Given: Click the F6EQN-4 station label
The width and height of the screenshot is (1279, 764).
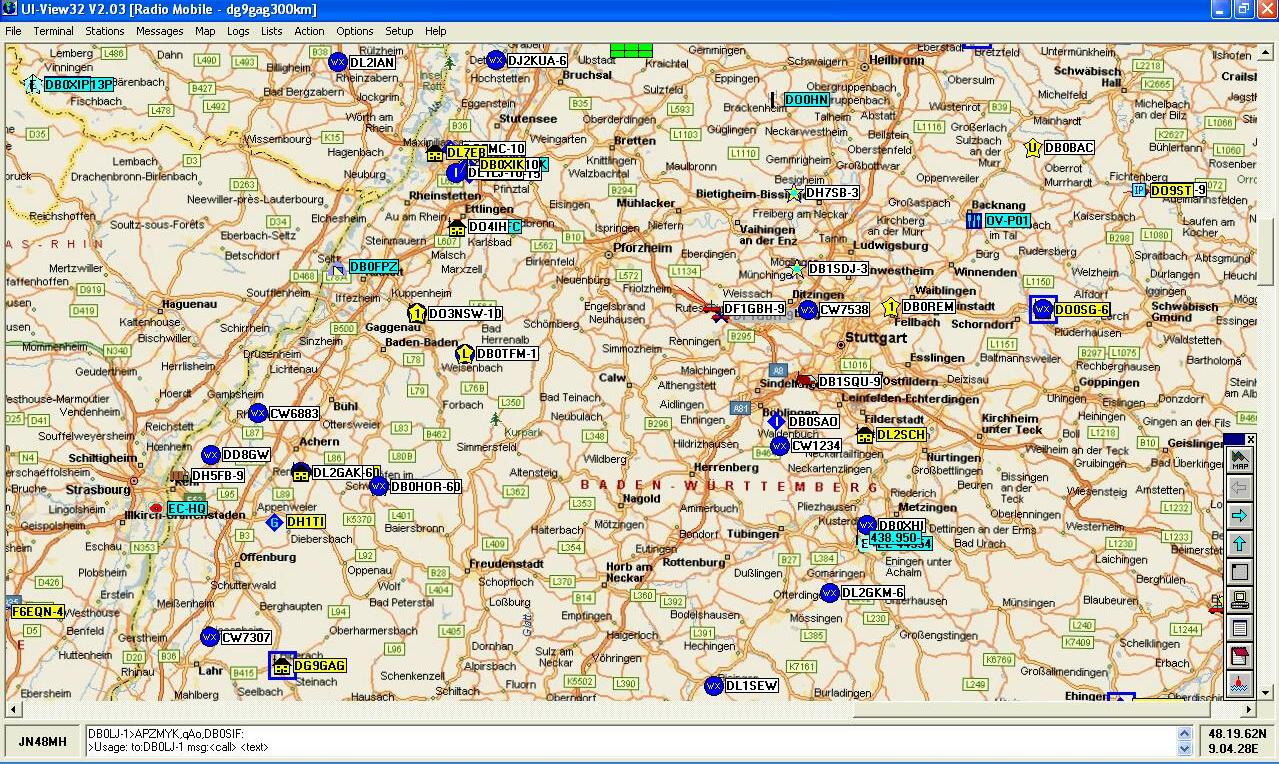Looking at the screenshot, I should click(38, 612).
